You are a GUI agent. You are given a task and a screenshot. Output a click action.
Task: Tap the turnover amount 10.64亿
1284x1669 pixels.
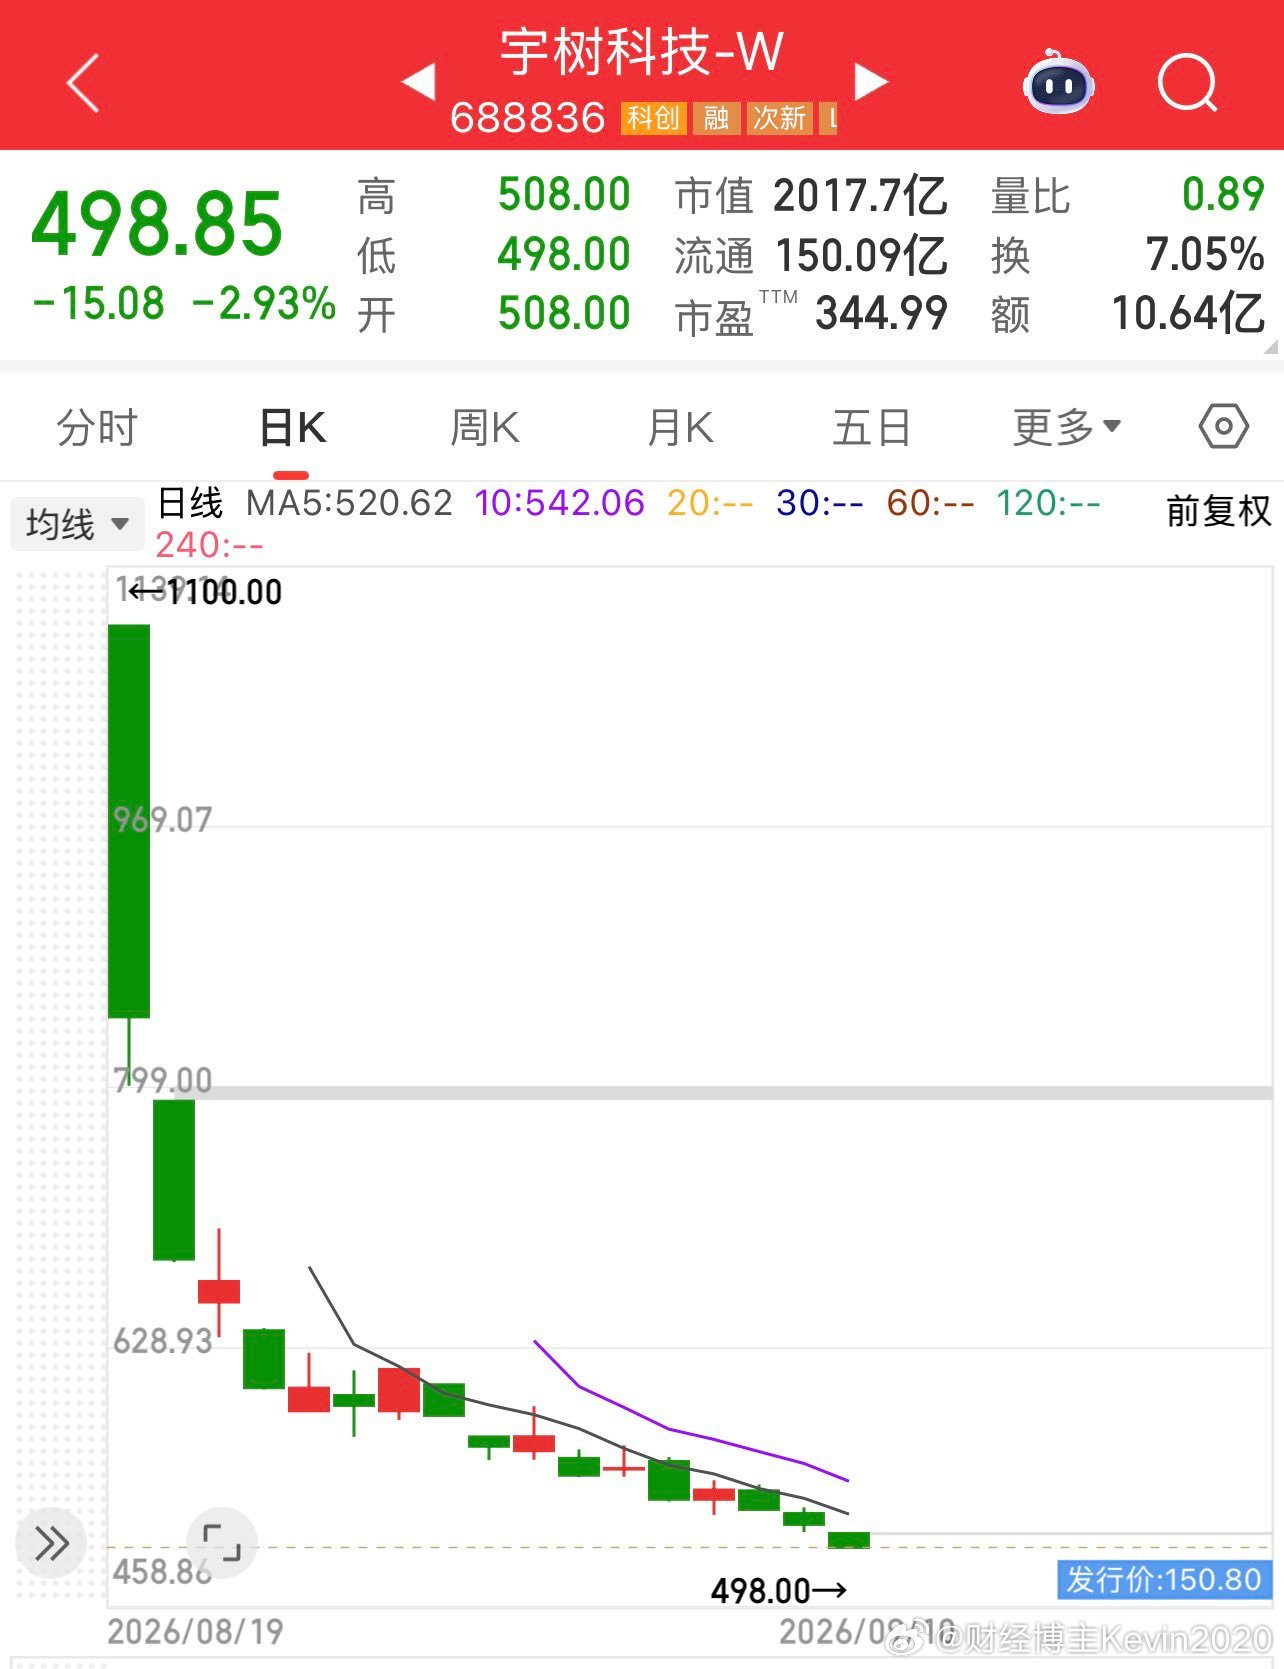click(x=1189, y=313)
